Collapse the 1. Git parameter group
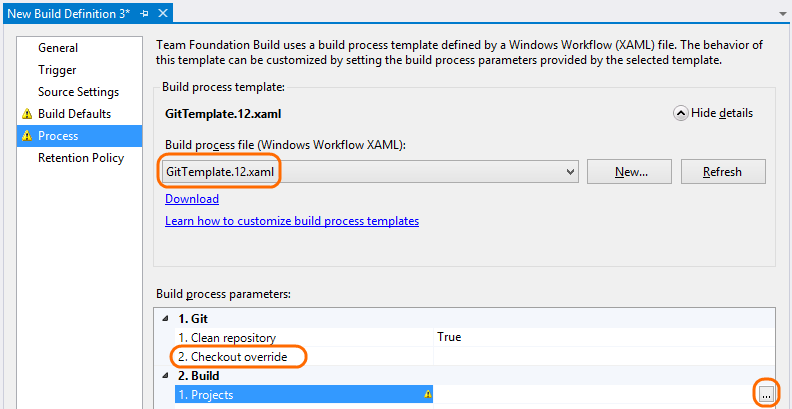The width and height of the screenshot is (792, 409). tap(166, 319)
